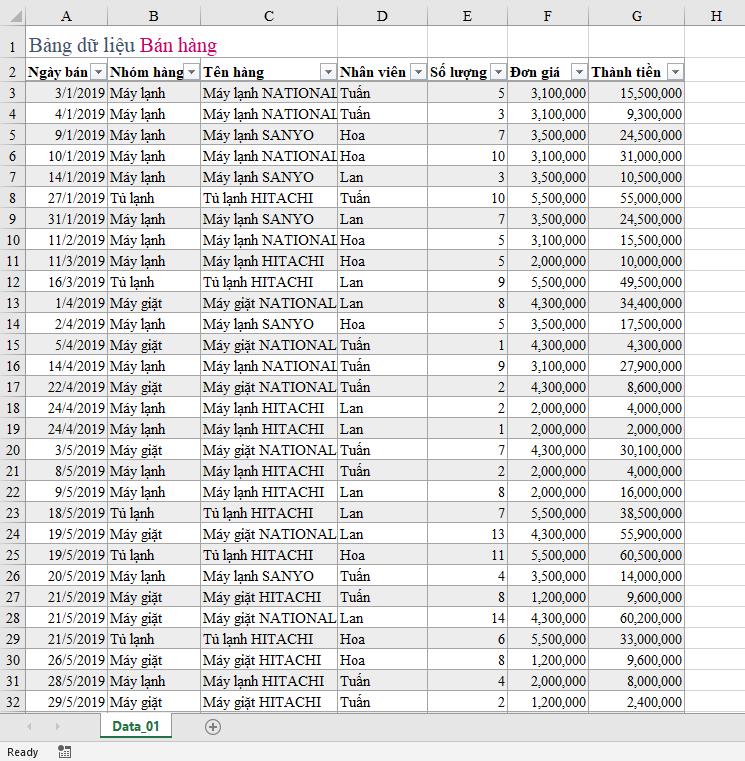
Task: Click quantity cell showing 13
Action: 467,534
